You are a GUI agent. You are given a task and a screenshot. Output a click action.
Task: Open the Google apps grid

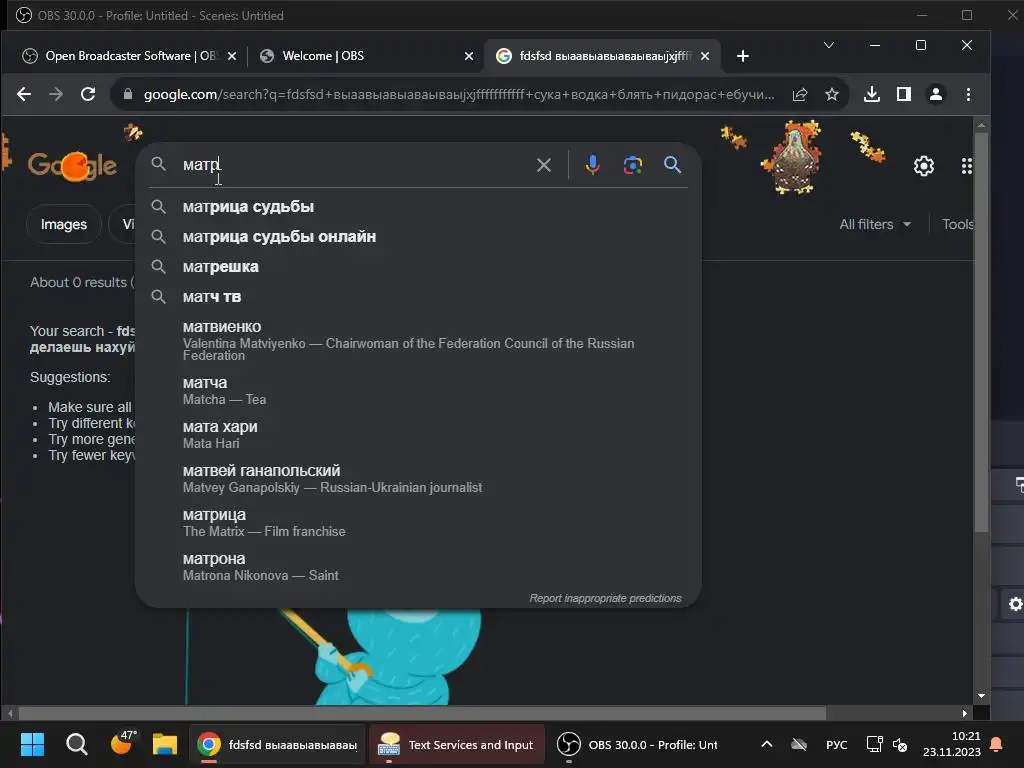click(967, 166)
